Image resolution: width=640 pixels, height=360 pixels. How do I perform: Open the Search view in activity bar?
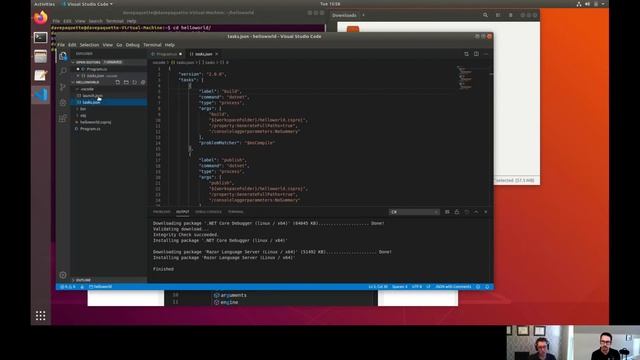tap(63, 71)
